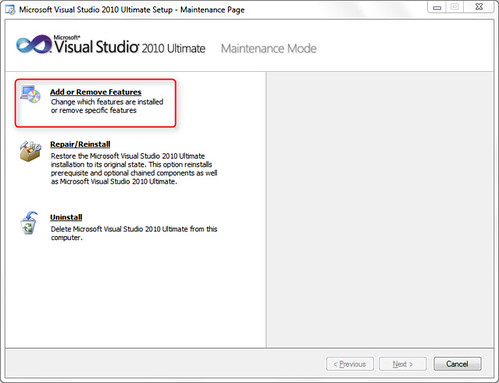
Task: Click 'Restore the Microsoft Visual Studio' description
Action: click(x=134, y=169)
